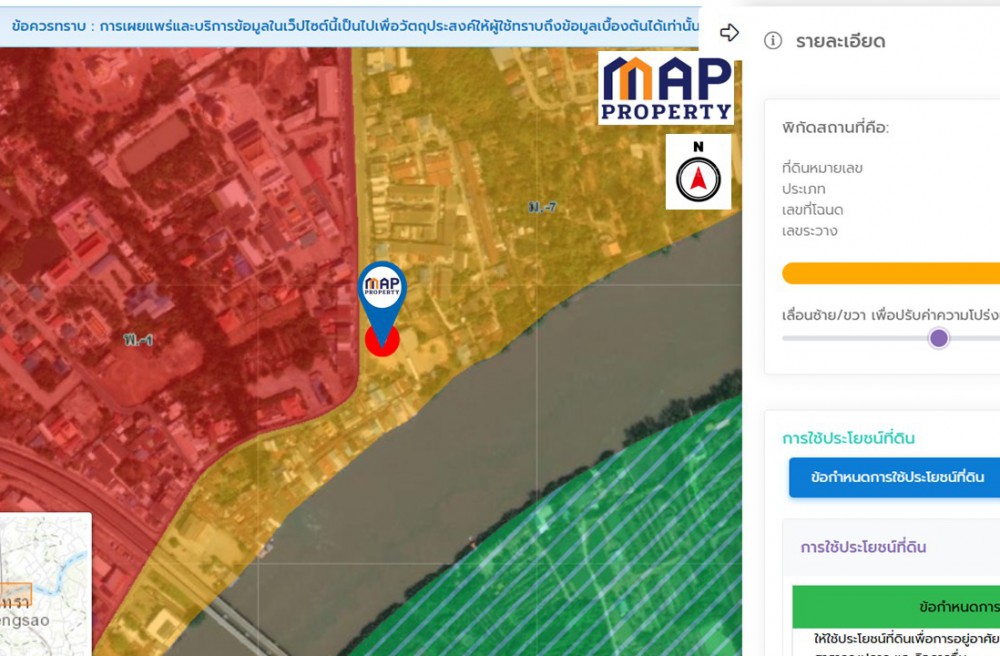Click the MAP PROPERTY logo watermark
The width and height of the screenshot is (1000, 656).
tap(665, 89)
